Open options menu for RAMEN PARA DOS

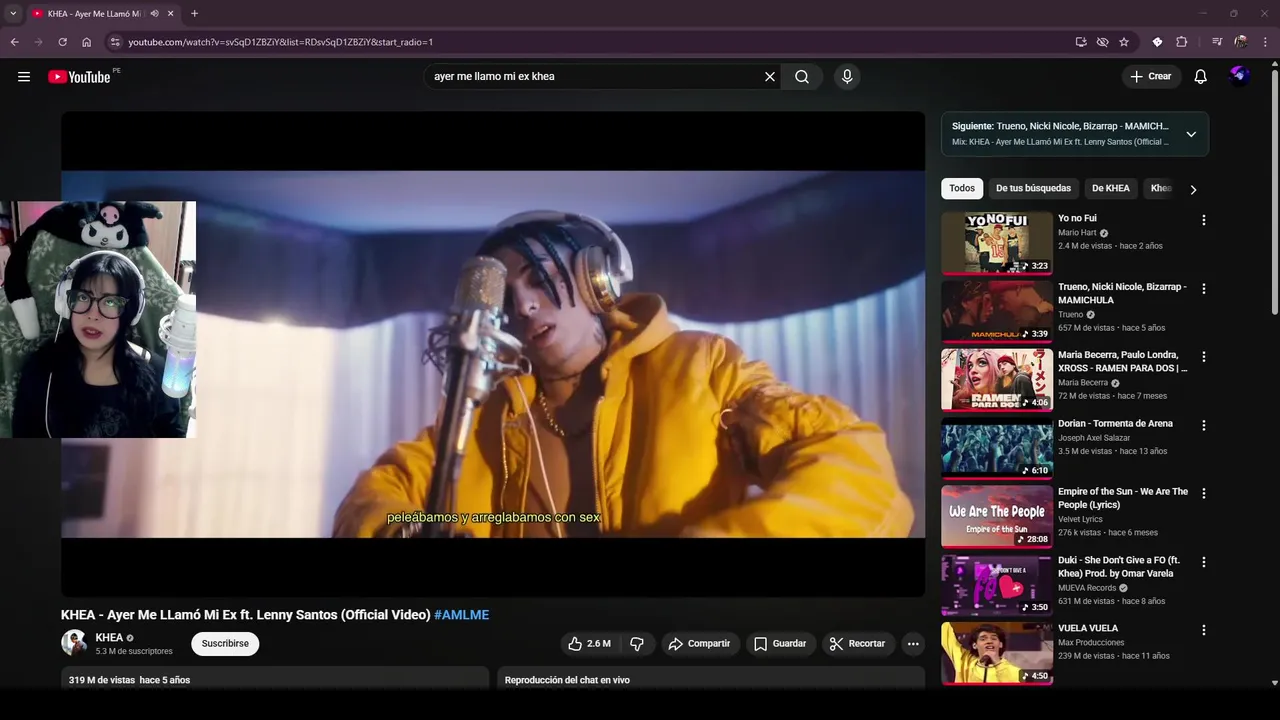(1204, 357)
